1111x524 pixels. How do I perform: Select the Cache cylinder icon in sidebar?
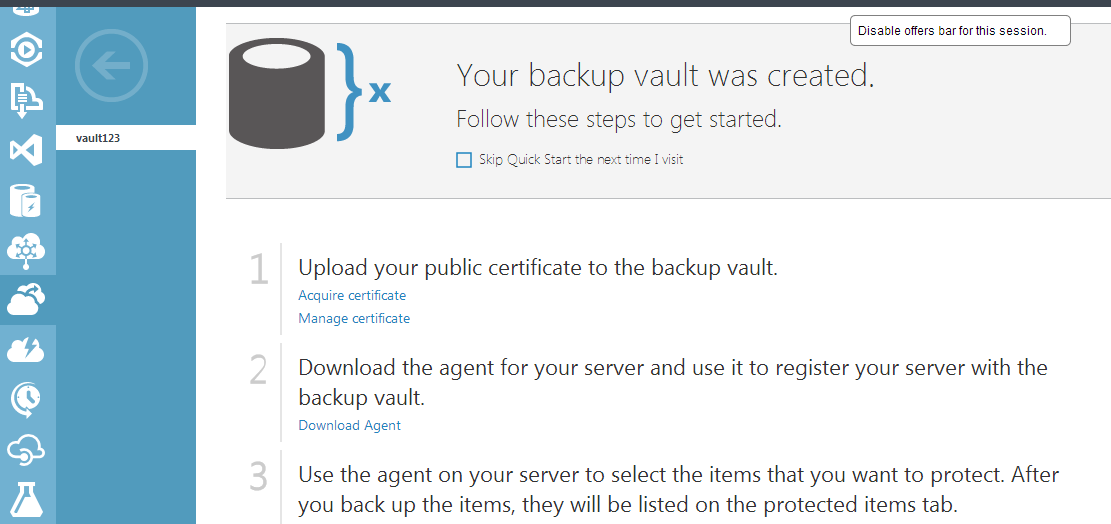click(x=27, y=200)
